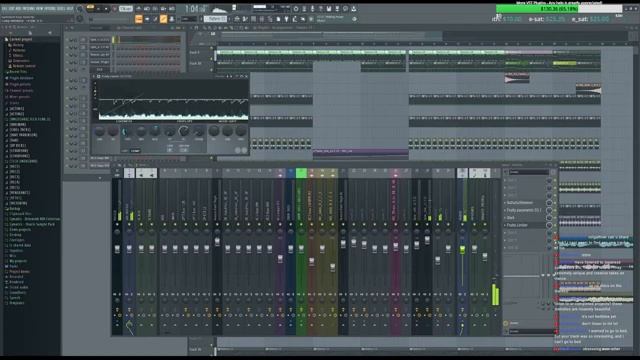The image size is (640, 360).
Task: Open Plugin presets in the browser
Action: pos(20,84)
